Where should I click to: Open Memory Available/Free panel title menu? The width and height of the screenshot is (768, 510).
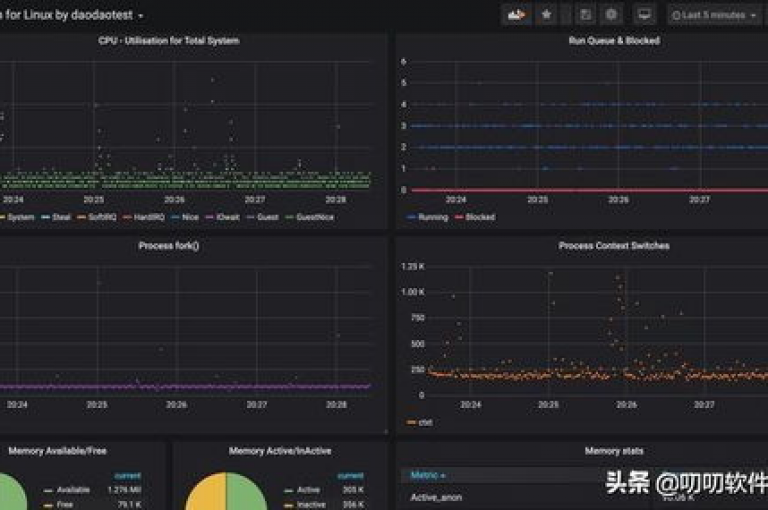coord(57,451)
